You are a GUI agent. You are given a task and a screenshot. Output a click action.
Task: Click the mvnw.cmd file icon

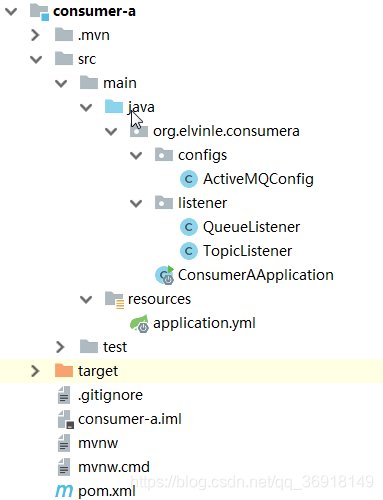(x=64, y=467)
